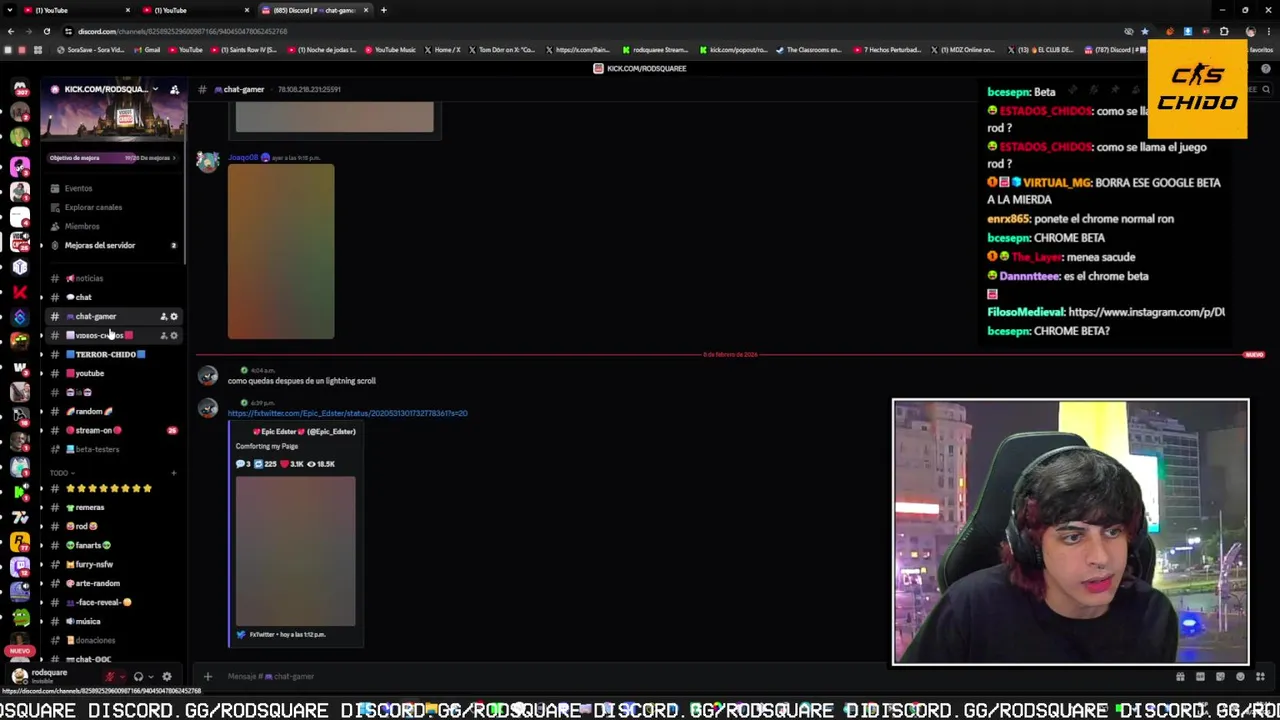
Task: Open the Gmail bookmark
Action: pos(146,50)
